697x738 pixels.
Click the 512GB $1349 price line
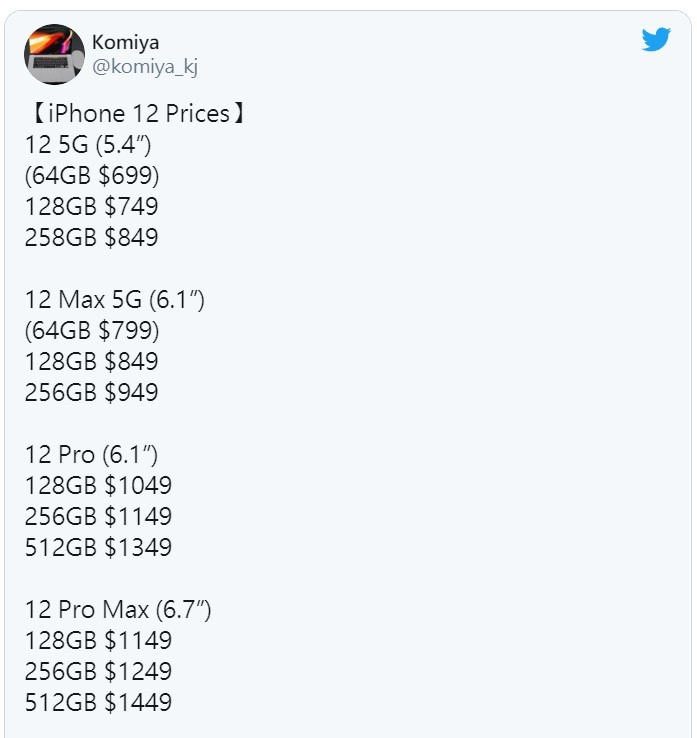pos(98,548)
